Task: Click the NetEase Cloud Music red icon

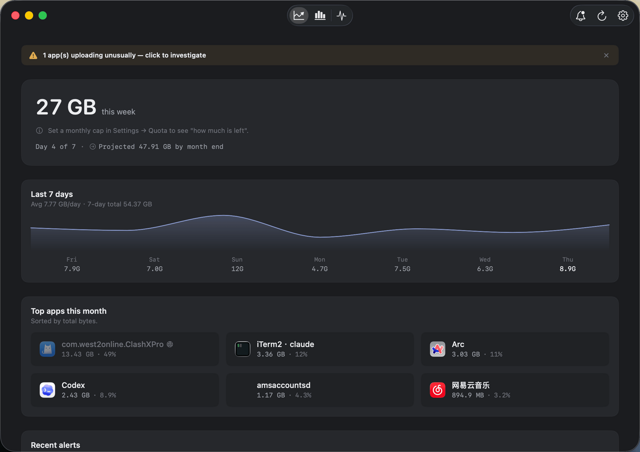Action: click(438, 390)
